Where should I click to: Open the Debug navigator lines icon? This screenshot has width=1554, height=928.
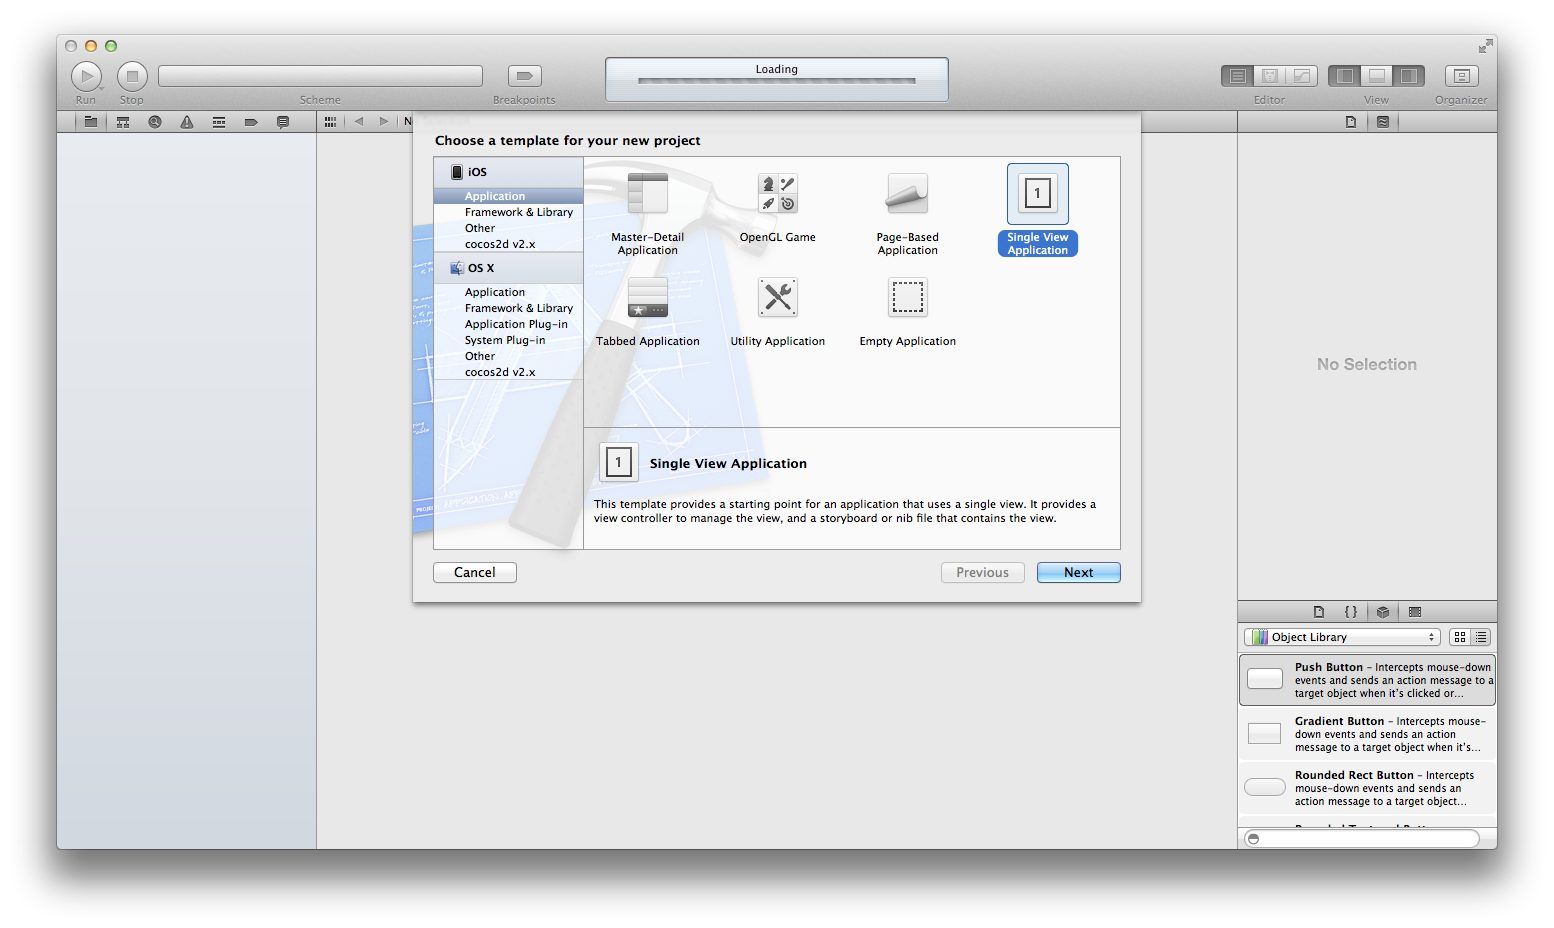[219, 122]
